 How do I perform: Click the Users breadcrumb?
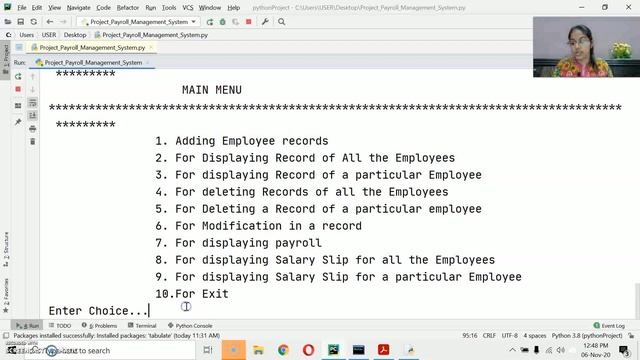[27, 35]
